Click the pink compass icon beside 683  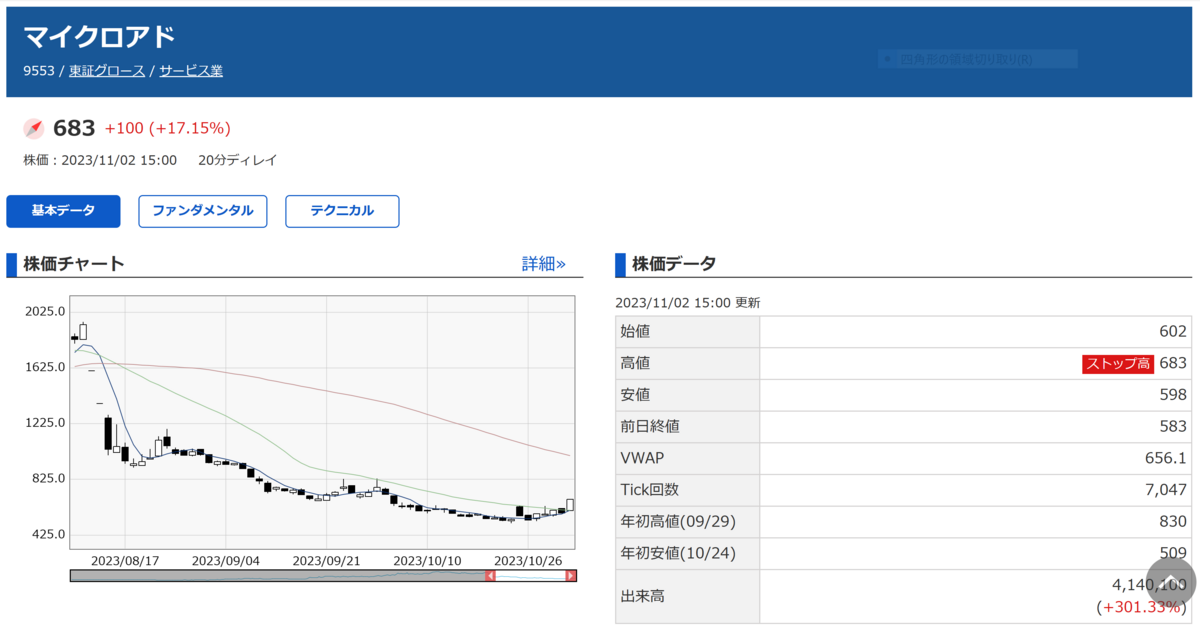tap(34, 128)
